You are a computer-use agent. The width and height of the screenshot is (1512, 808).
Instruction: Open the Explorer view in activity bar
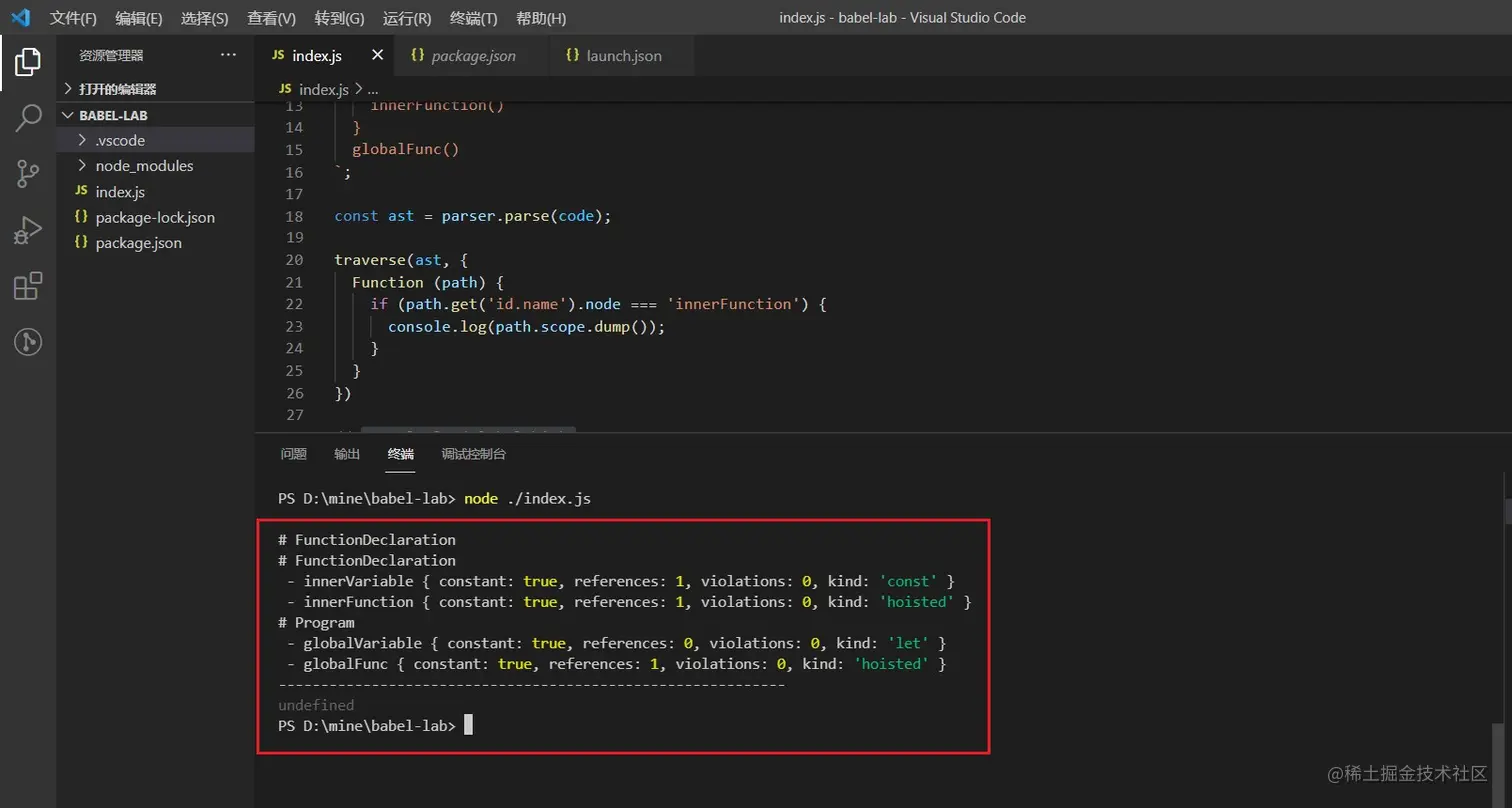coord(28,63)
